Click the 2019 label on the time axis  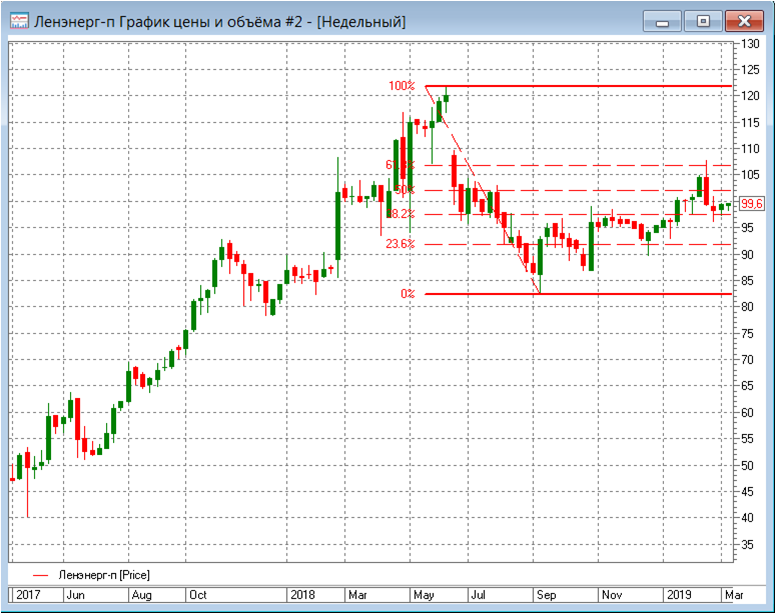coord(680,594)
